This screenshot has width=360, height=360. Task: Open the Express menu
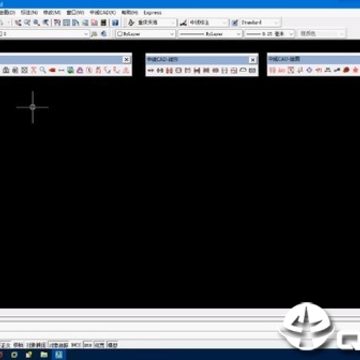(x=153, y=13)
